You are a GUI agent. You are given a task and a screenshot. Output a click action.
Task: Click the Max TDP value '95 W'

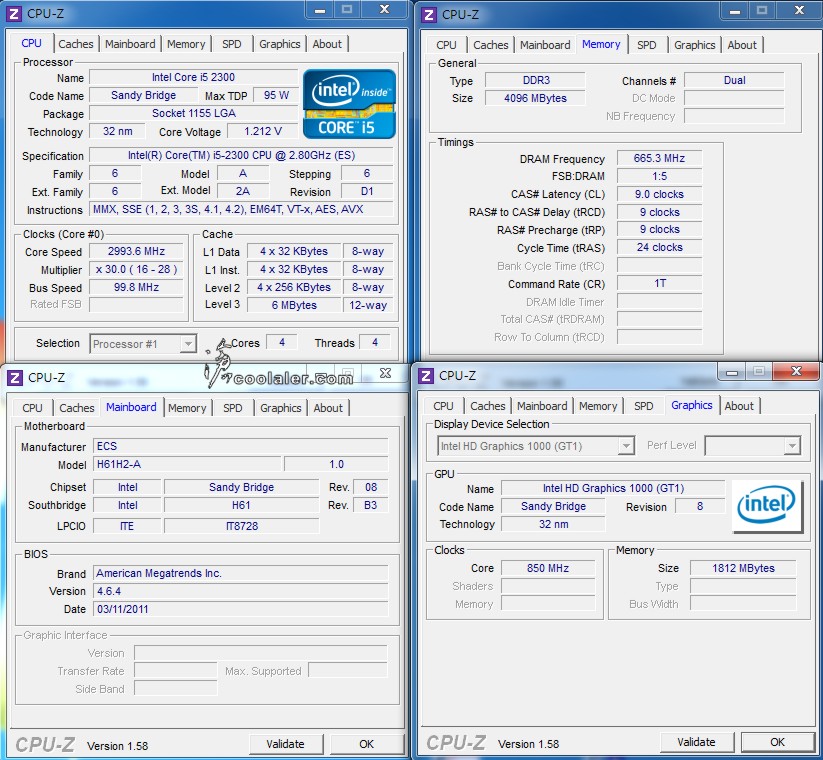[276, 96]
